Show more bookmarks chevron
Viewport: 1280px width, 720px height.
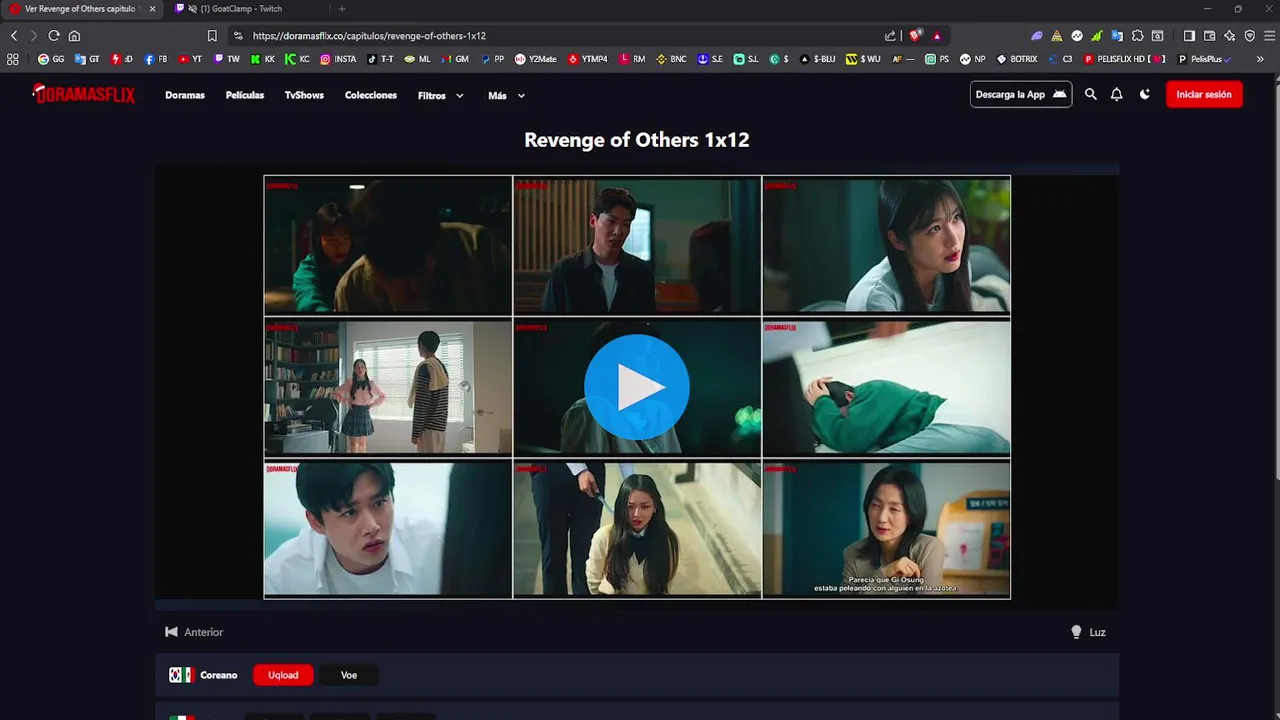click(x=1260, y=59)
